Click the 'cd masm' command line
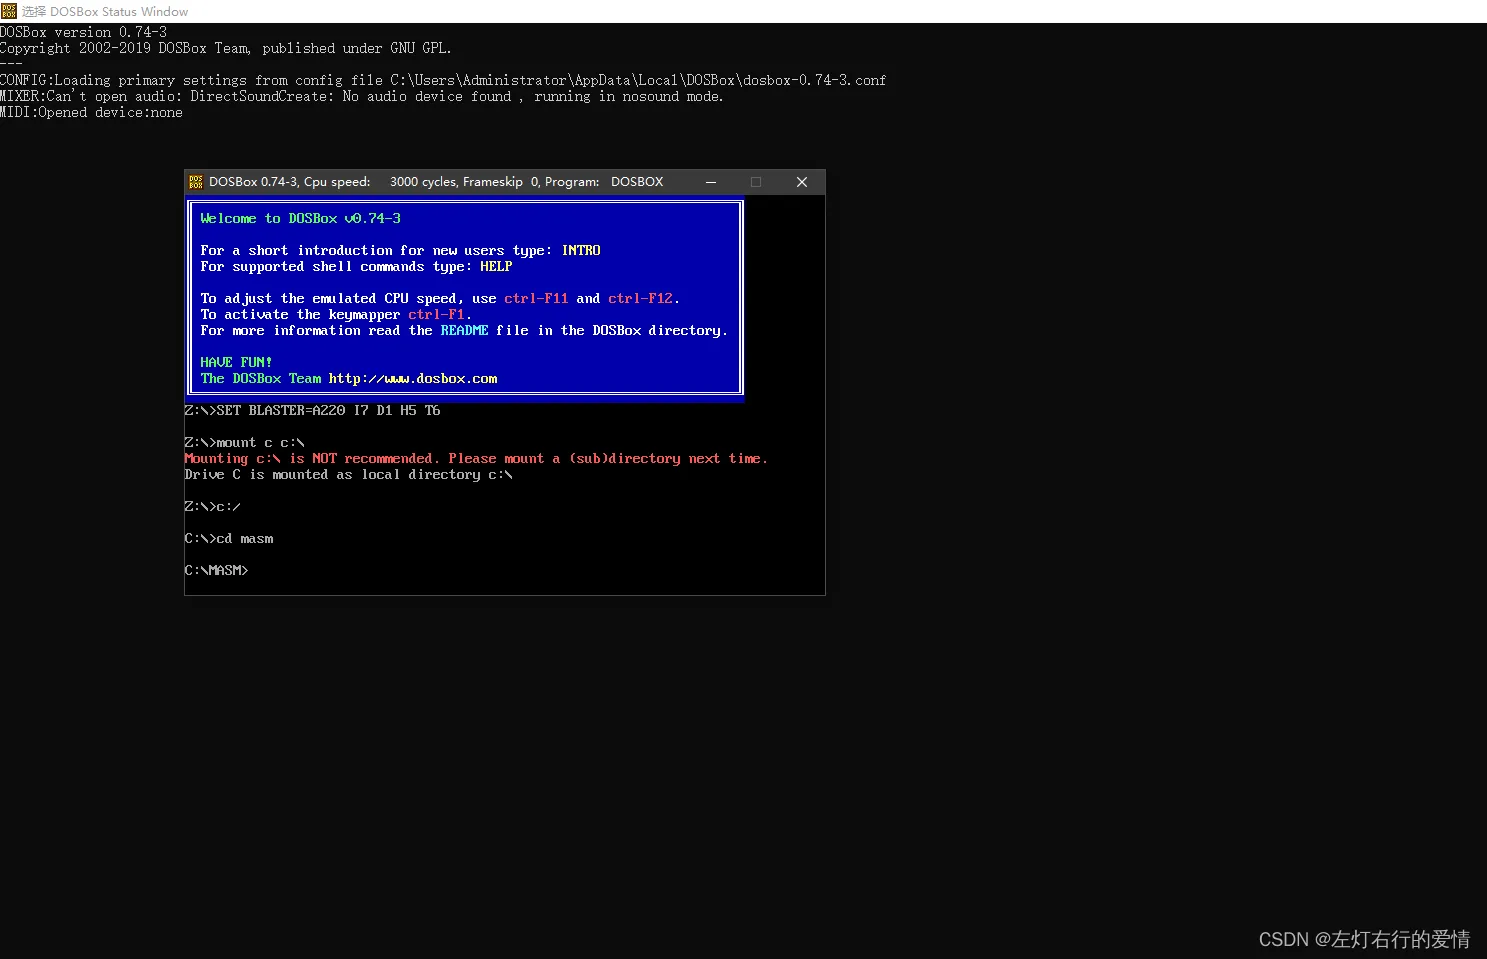 (x=229, y=538)
